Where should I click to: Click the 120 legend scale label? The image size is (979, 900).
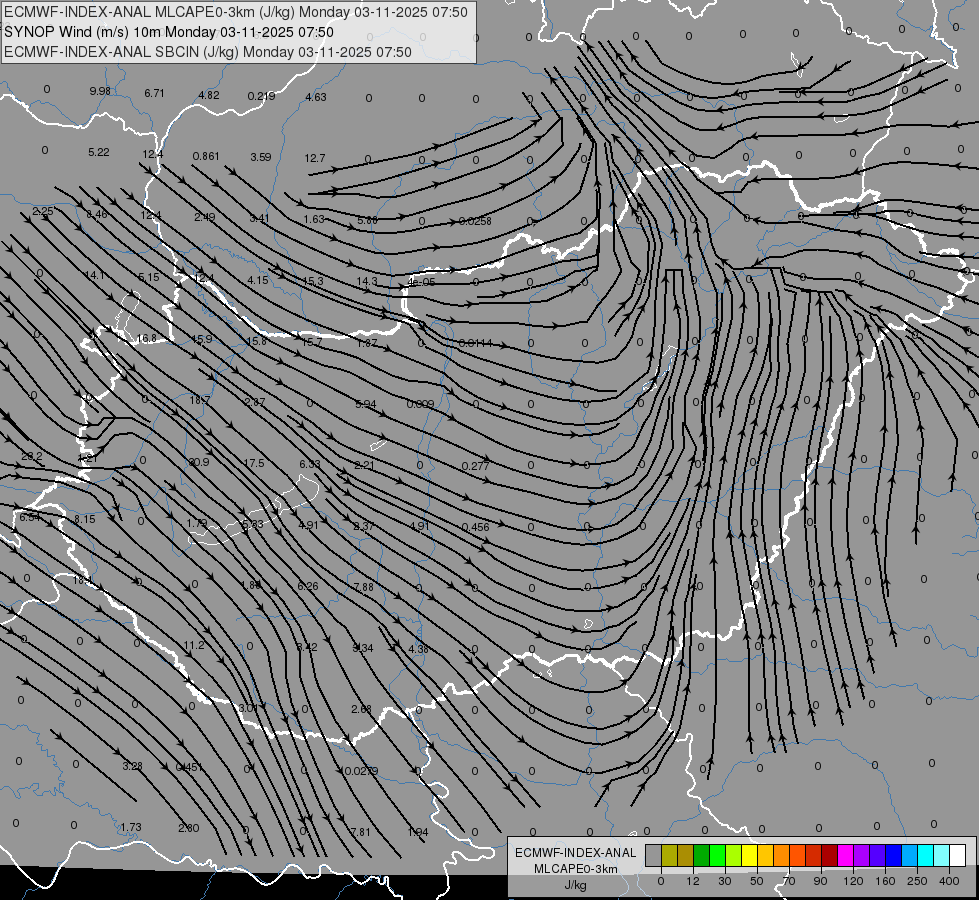tap(853, 881)
